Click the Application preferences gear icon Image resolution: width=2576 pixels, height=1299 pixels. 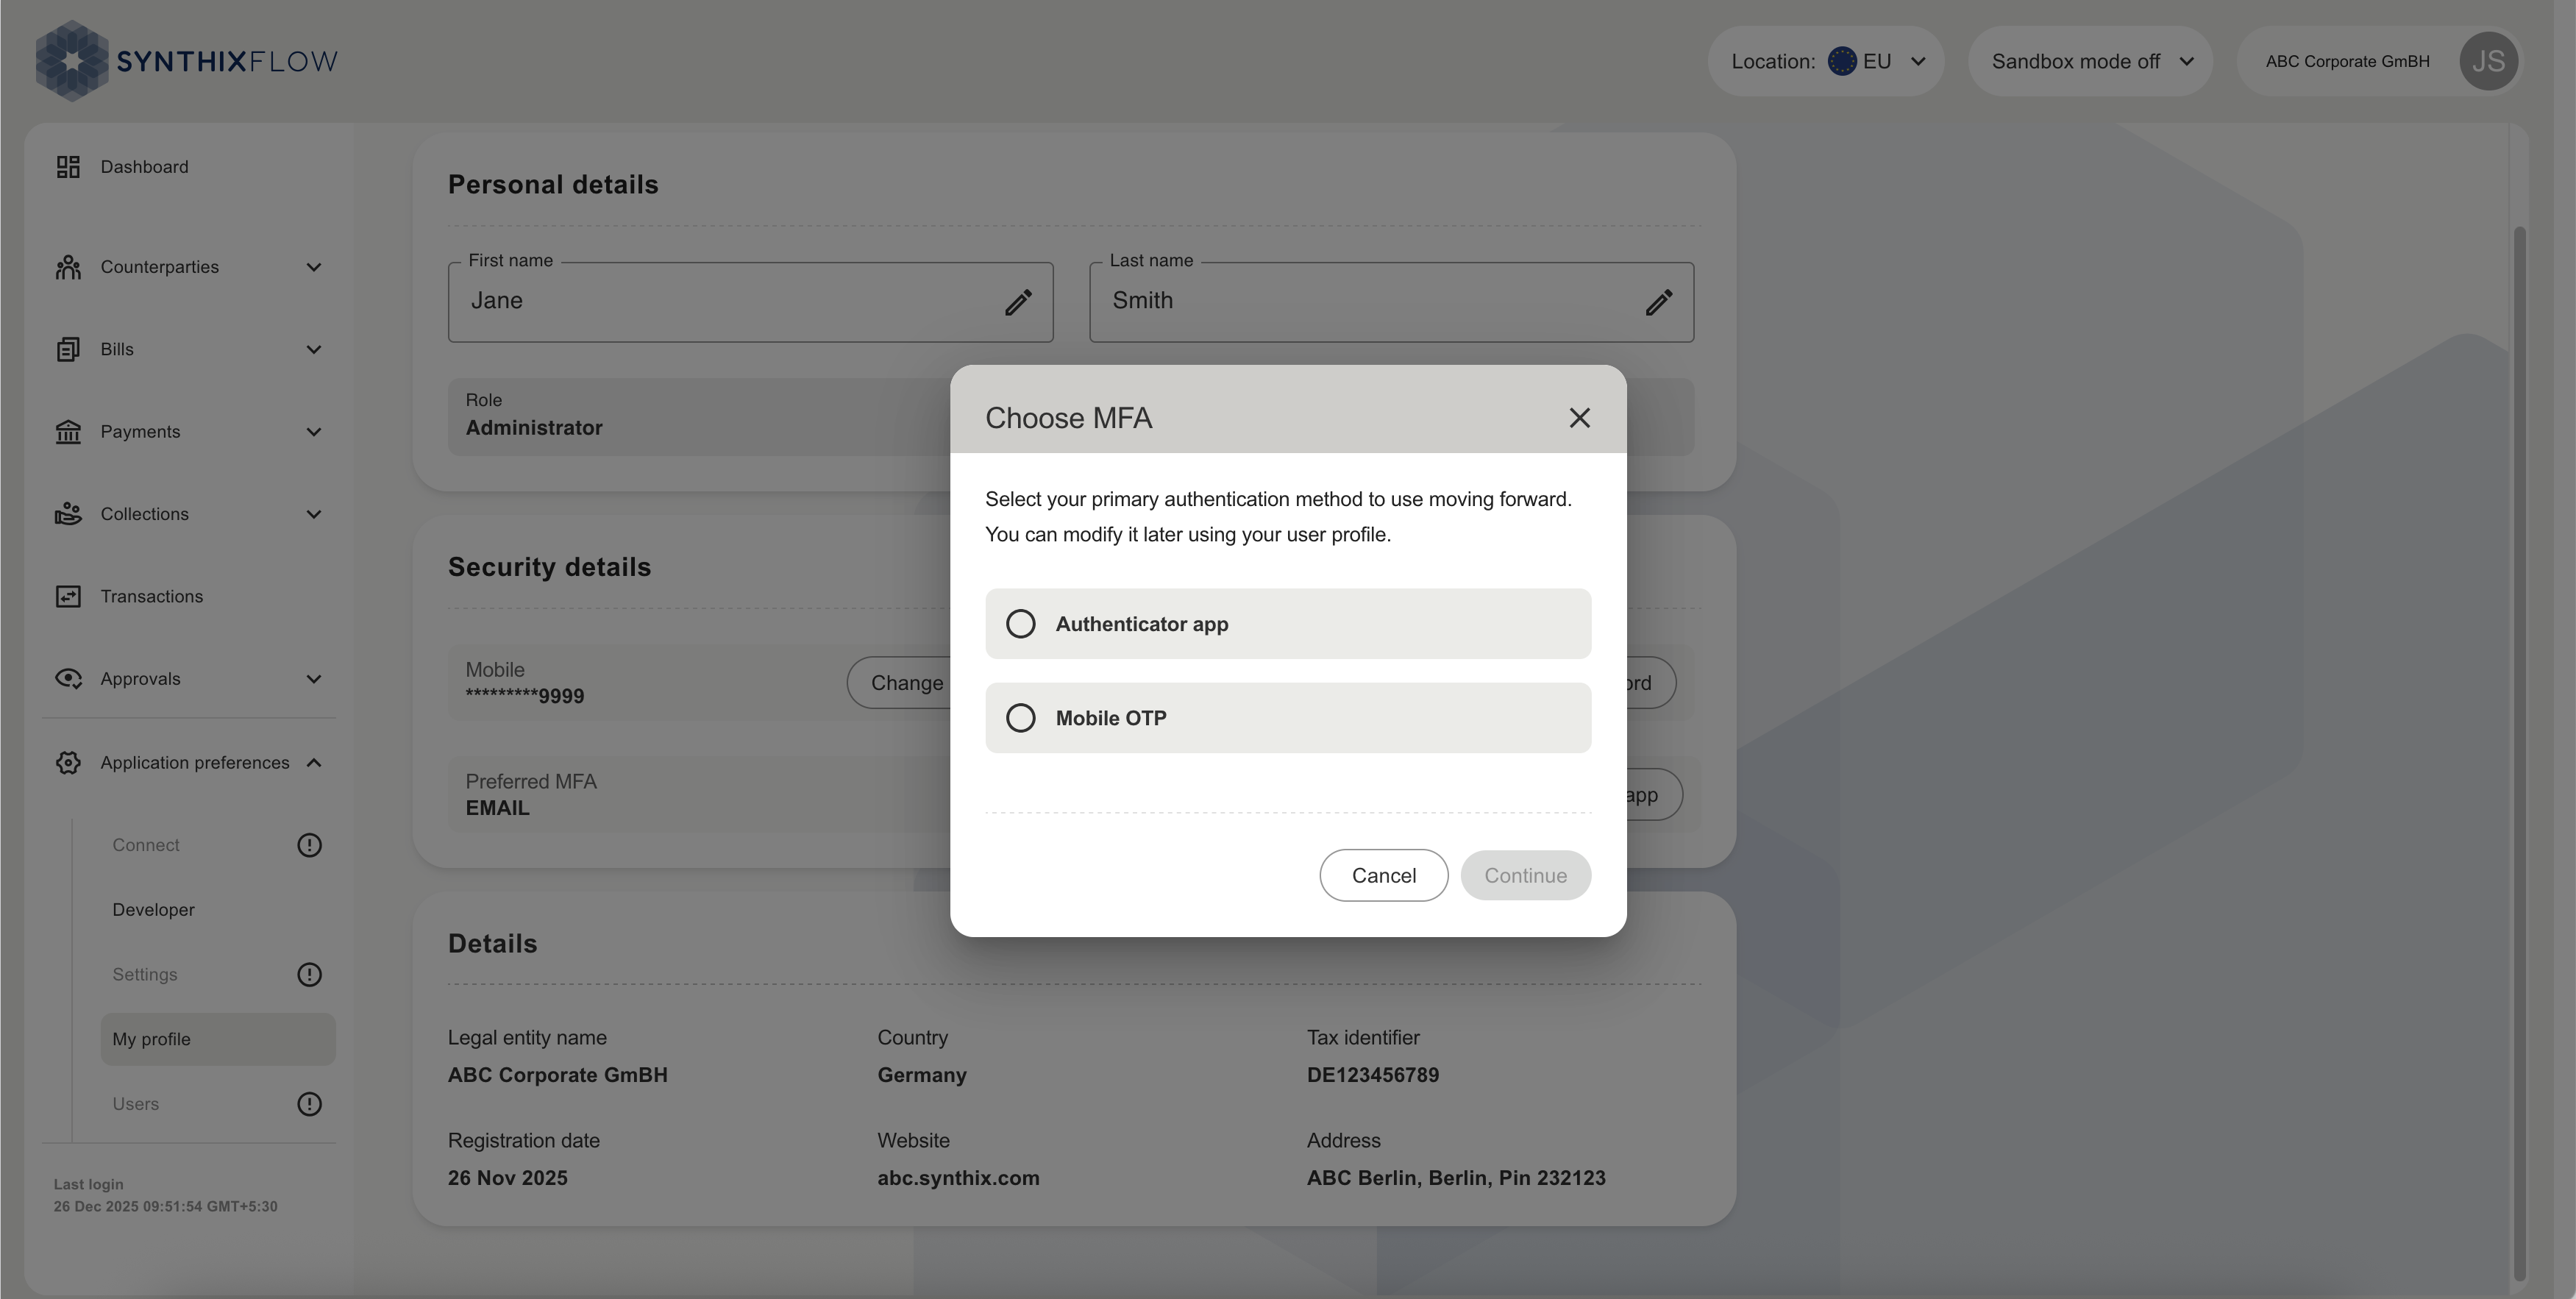coord(68,763)
